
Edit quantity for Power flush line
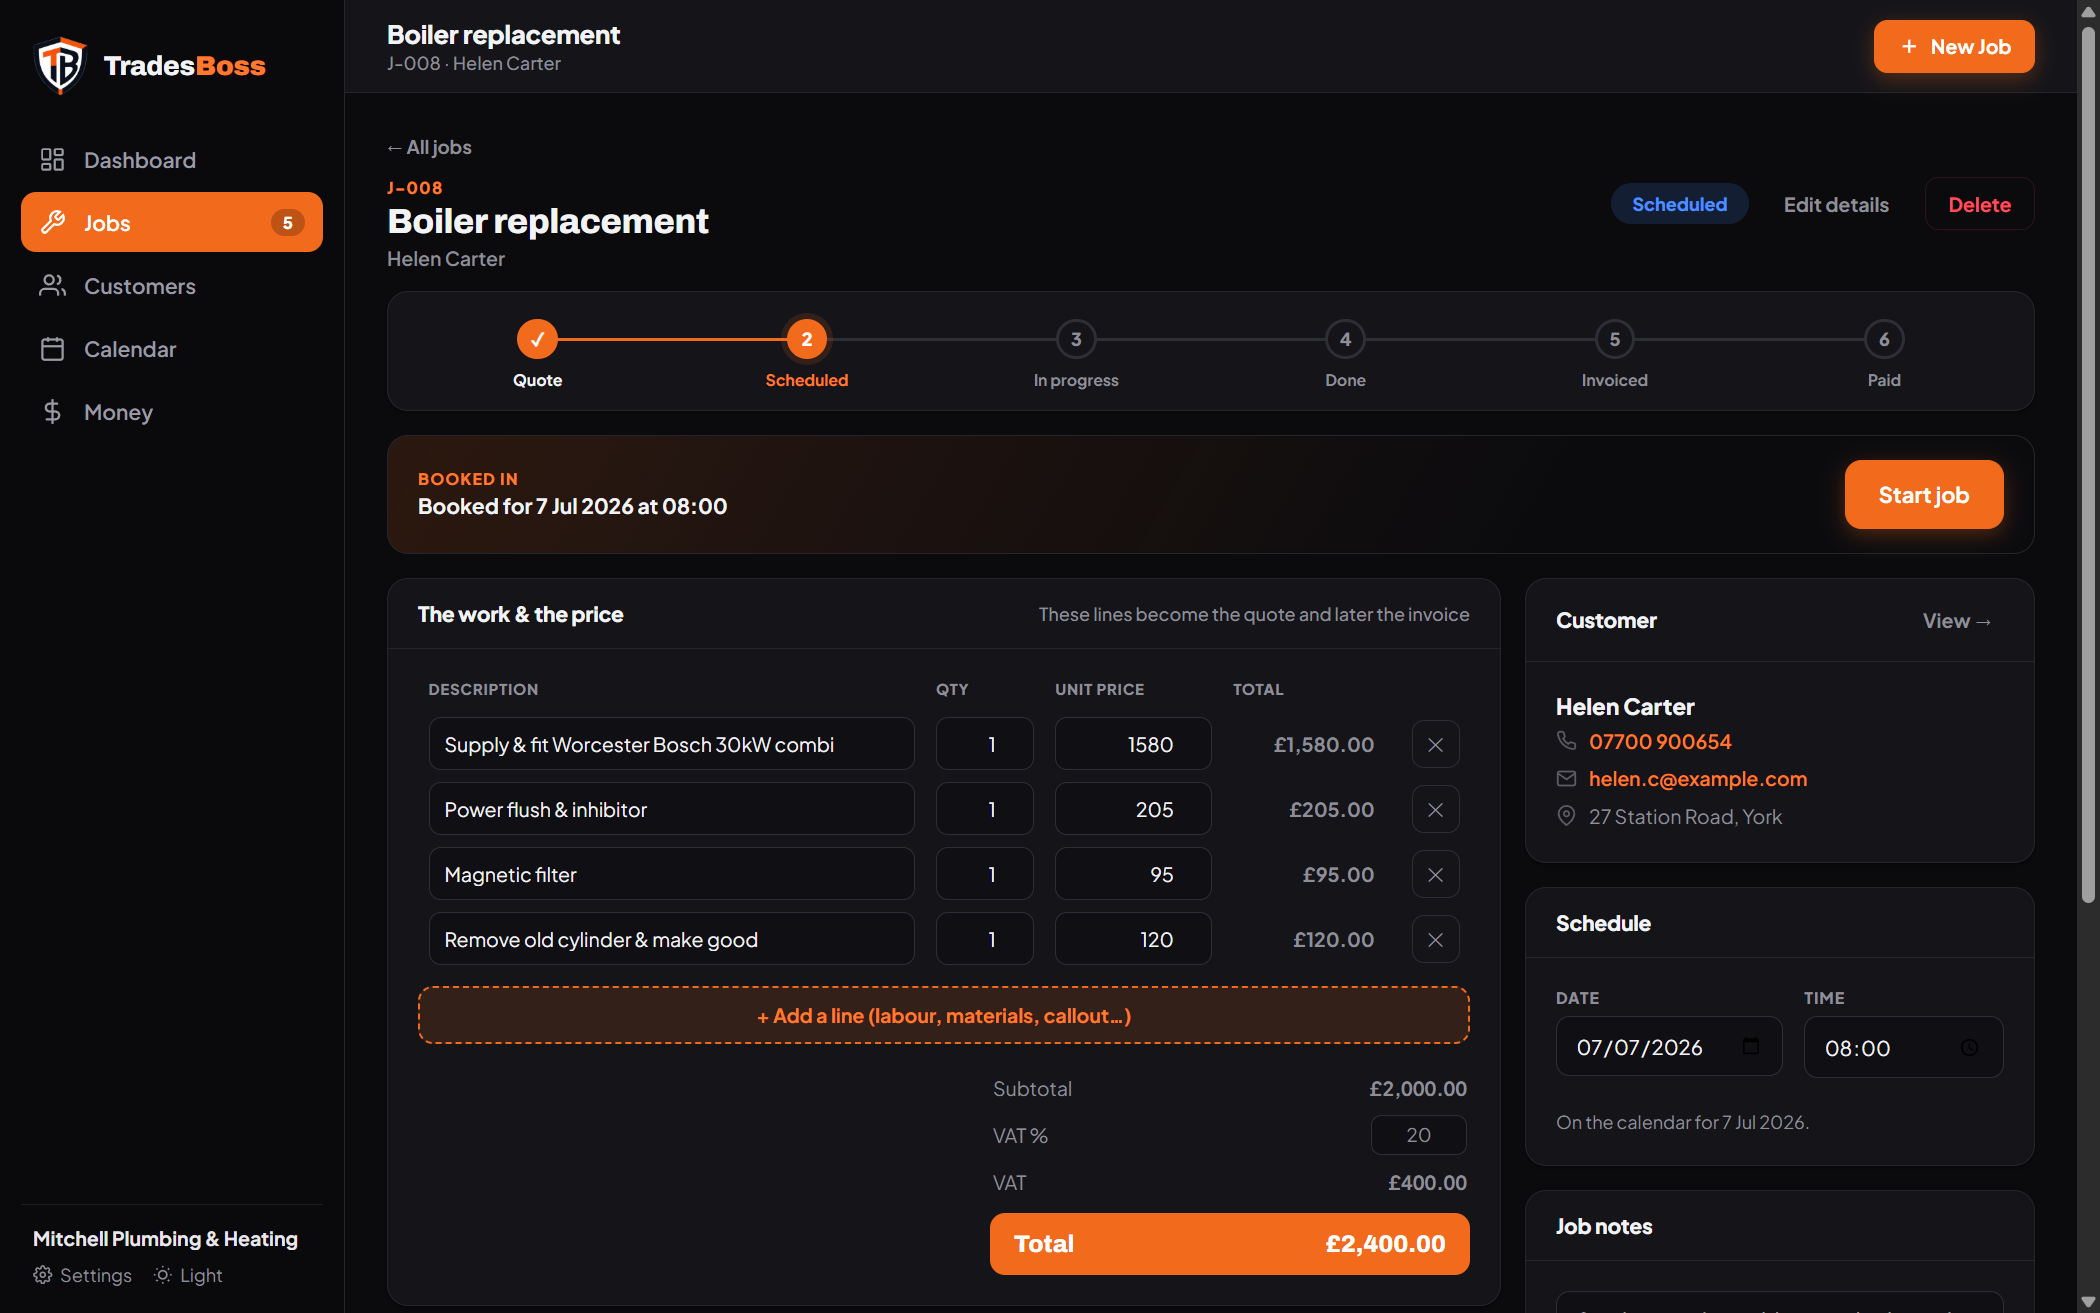pos(984,809)
